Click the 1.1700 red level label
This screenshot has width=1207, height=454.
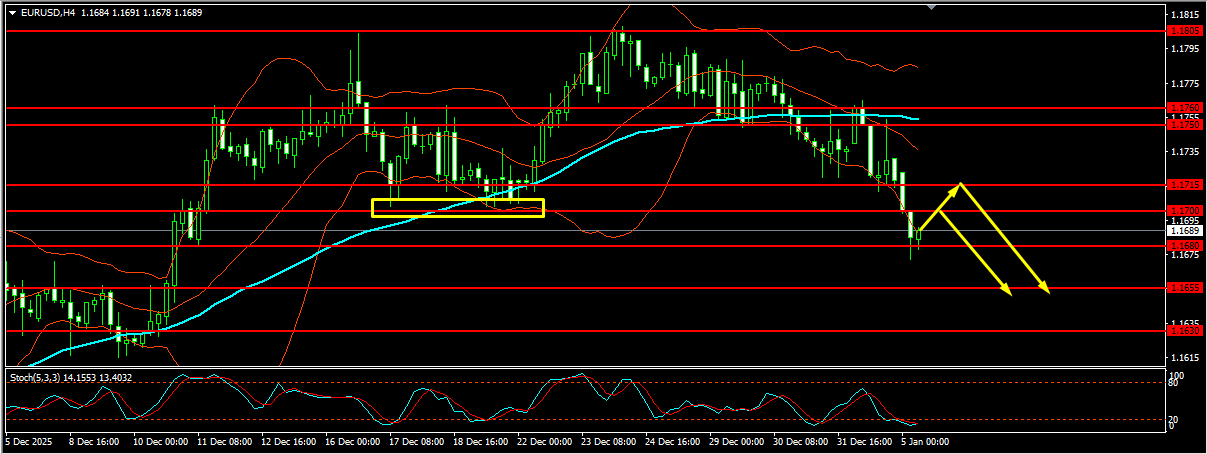(1183, 211)
